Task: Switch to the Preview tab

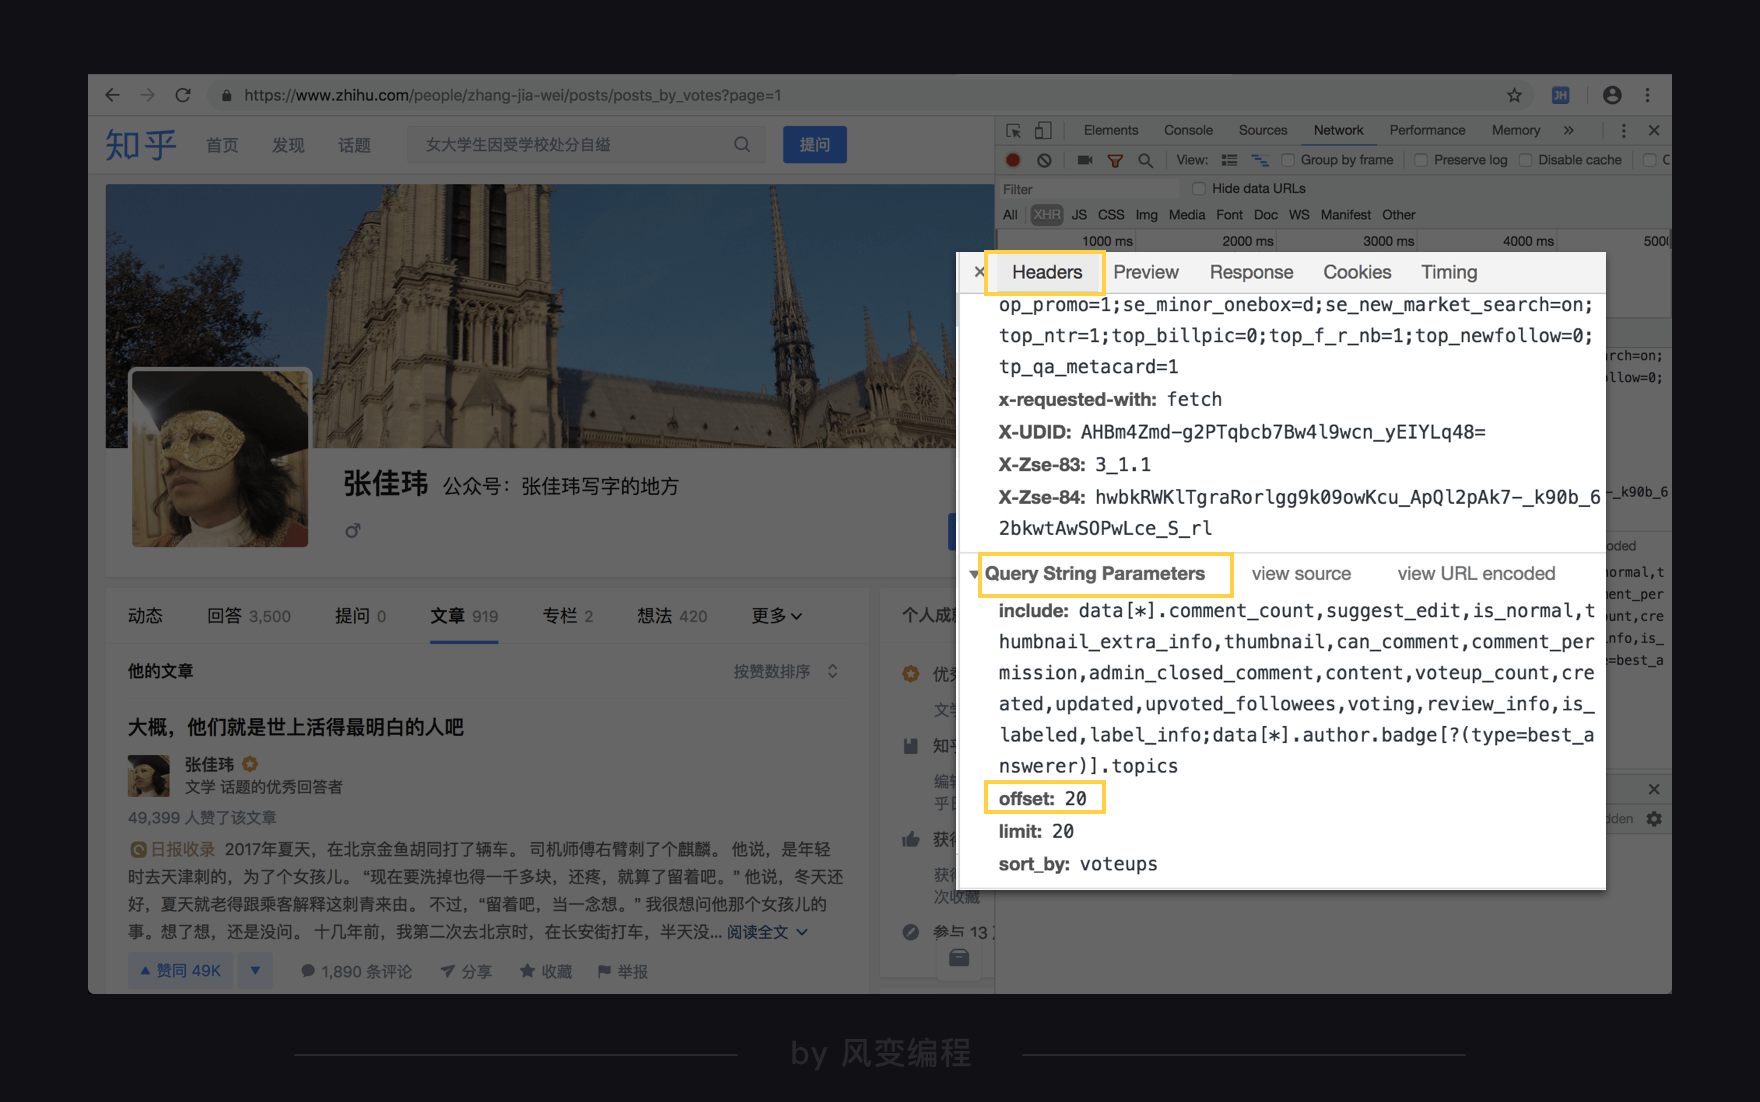Action: (1145, 272)
